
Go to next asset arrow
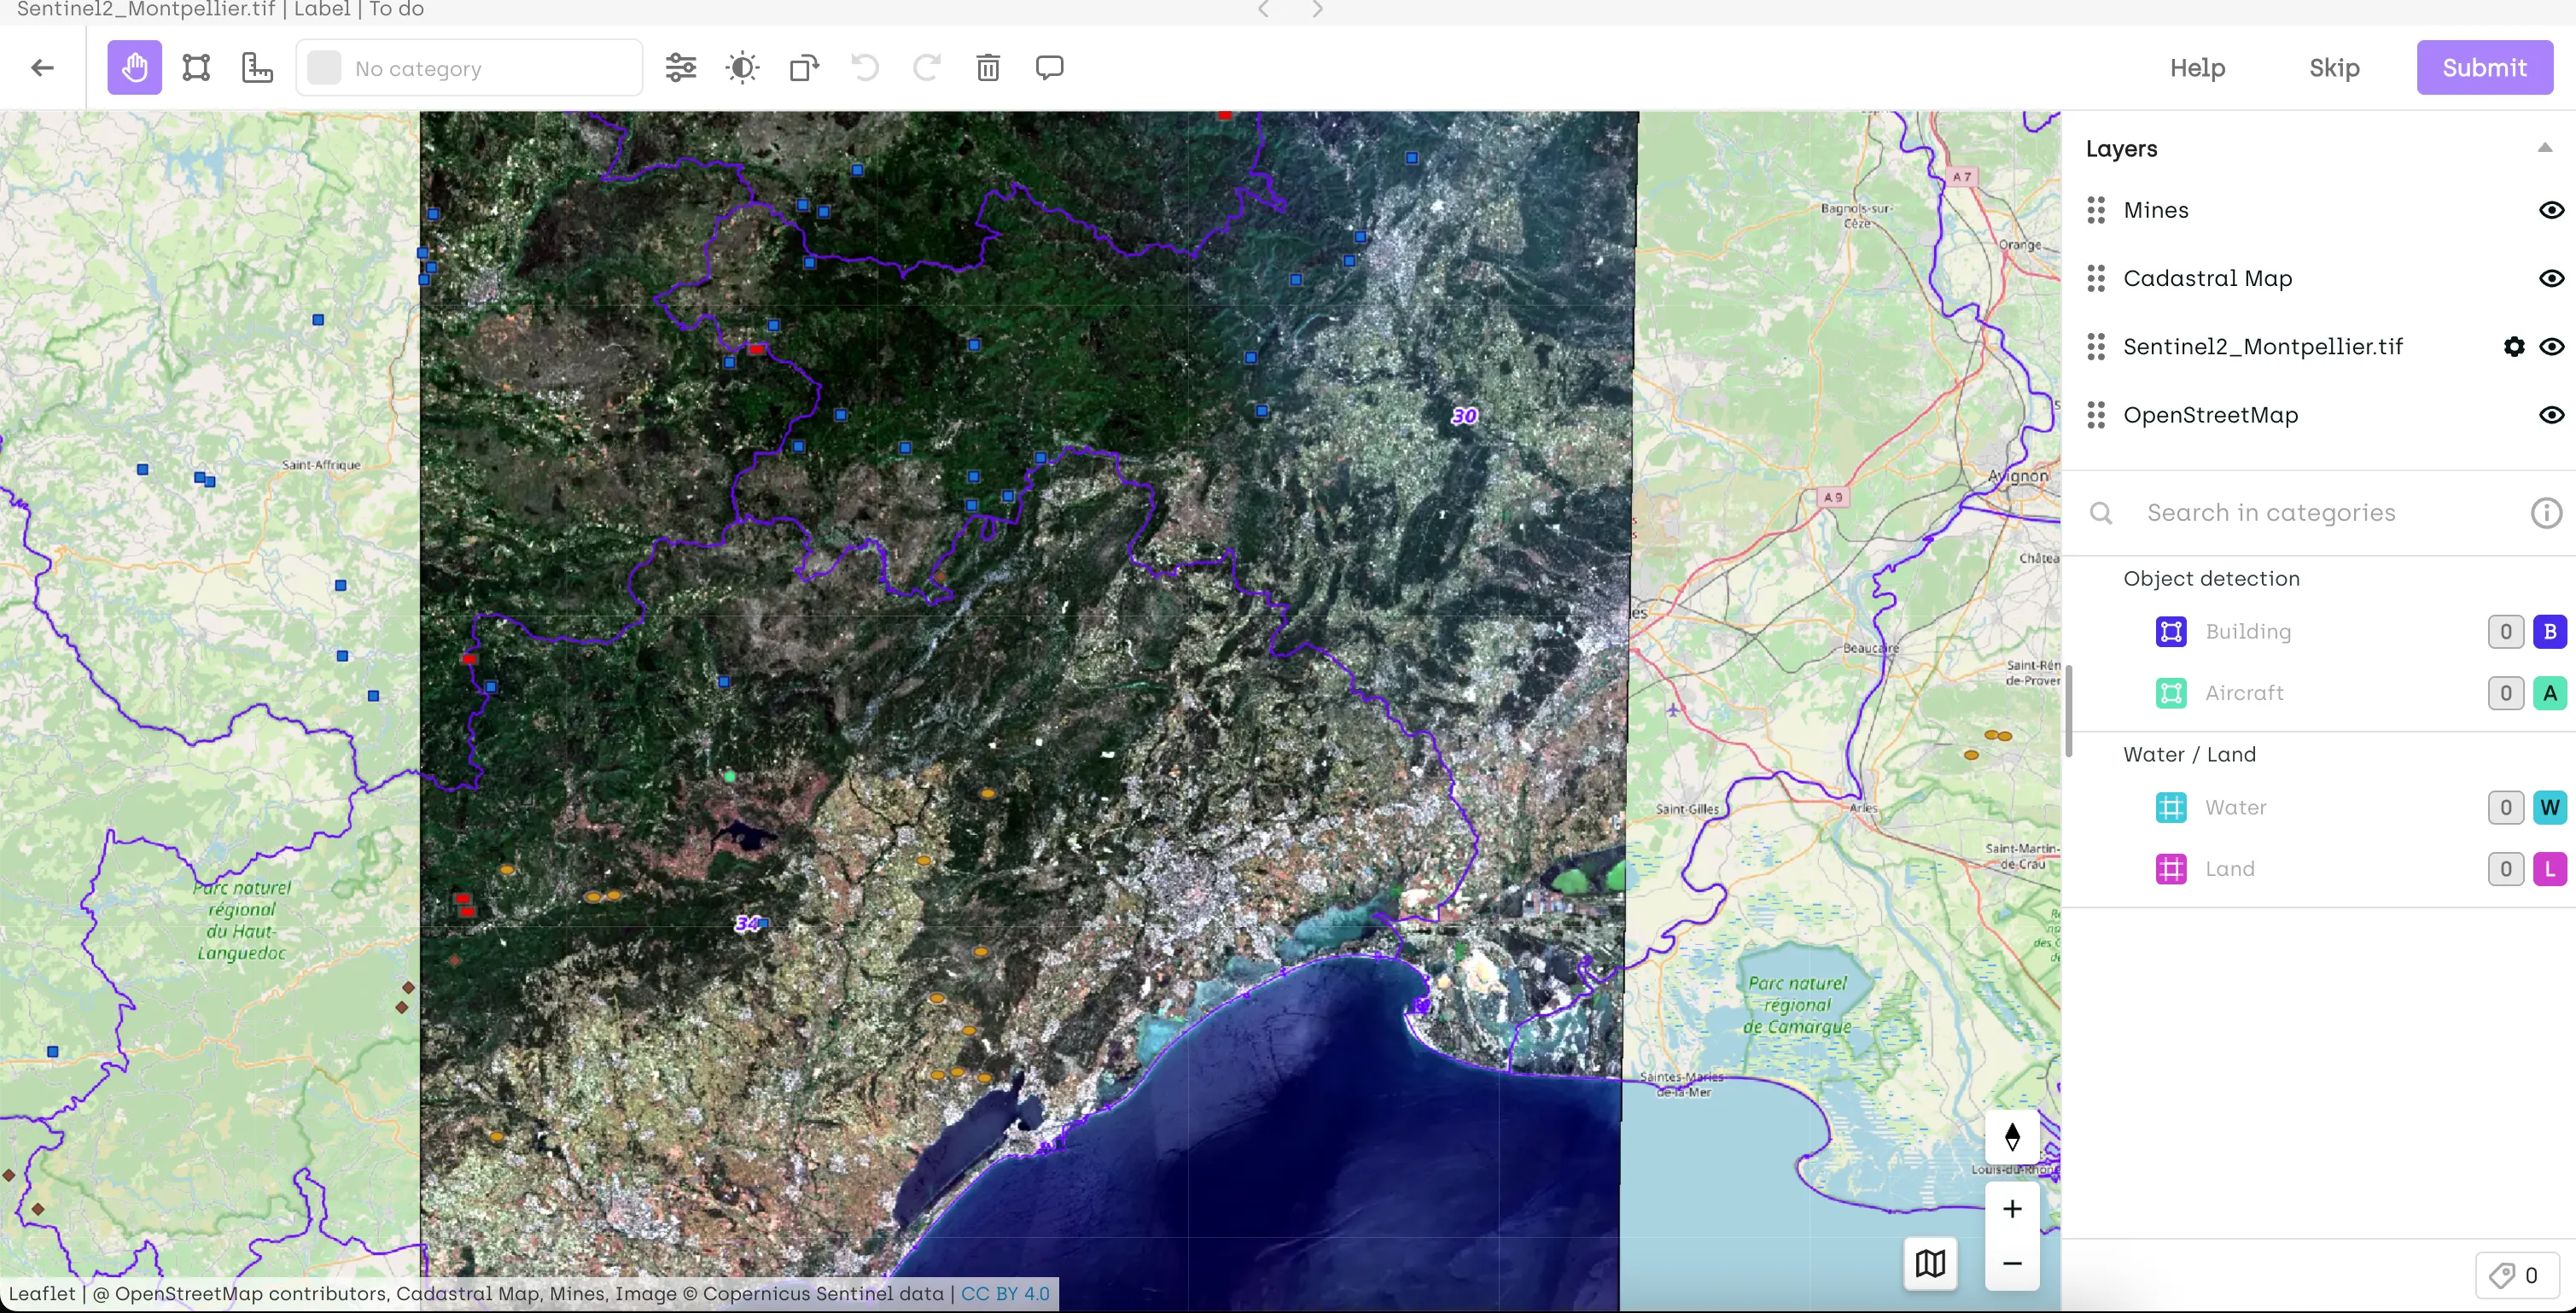[x=1317, y=10]
